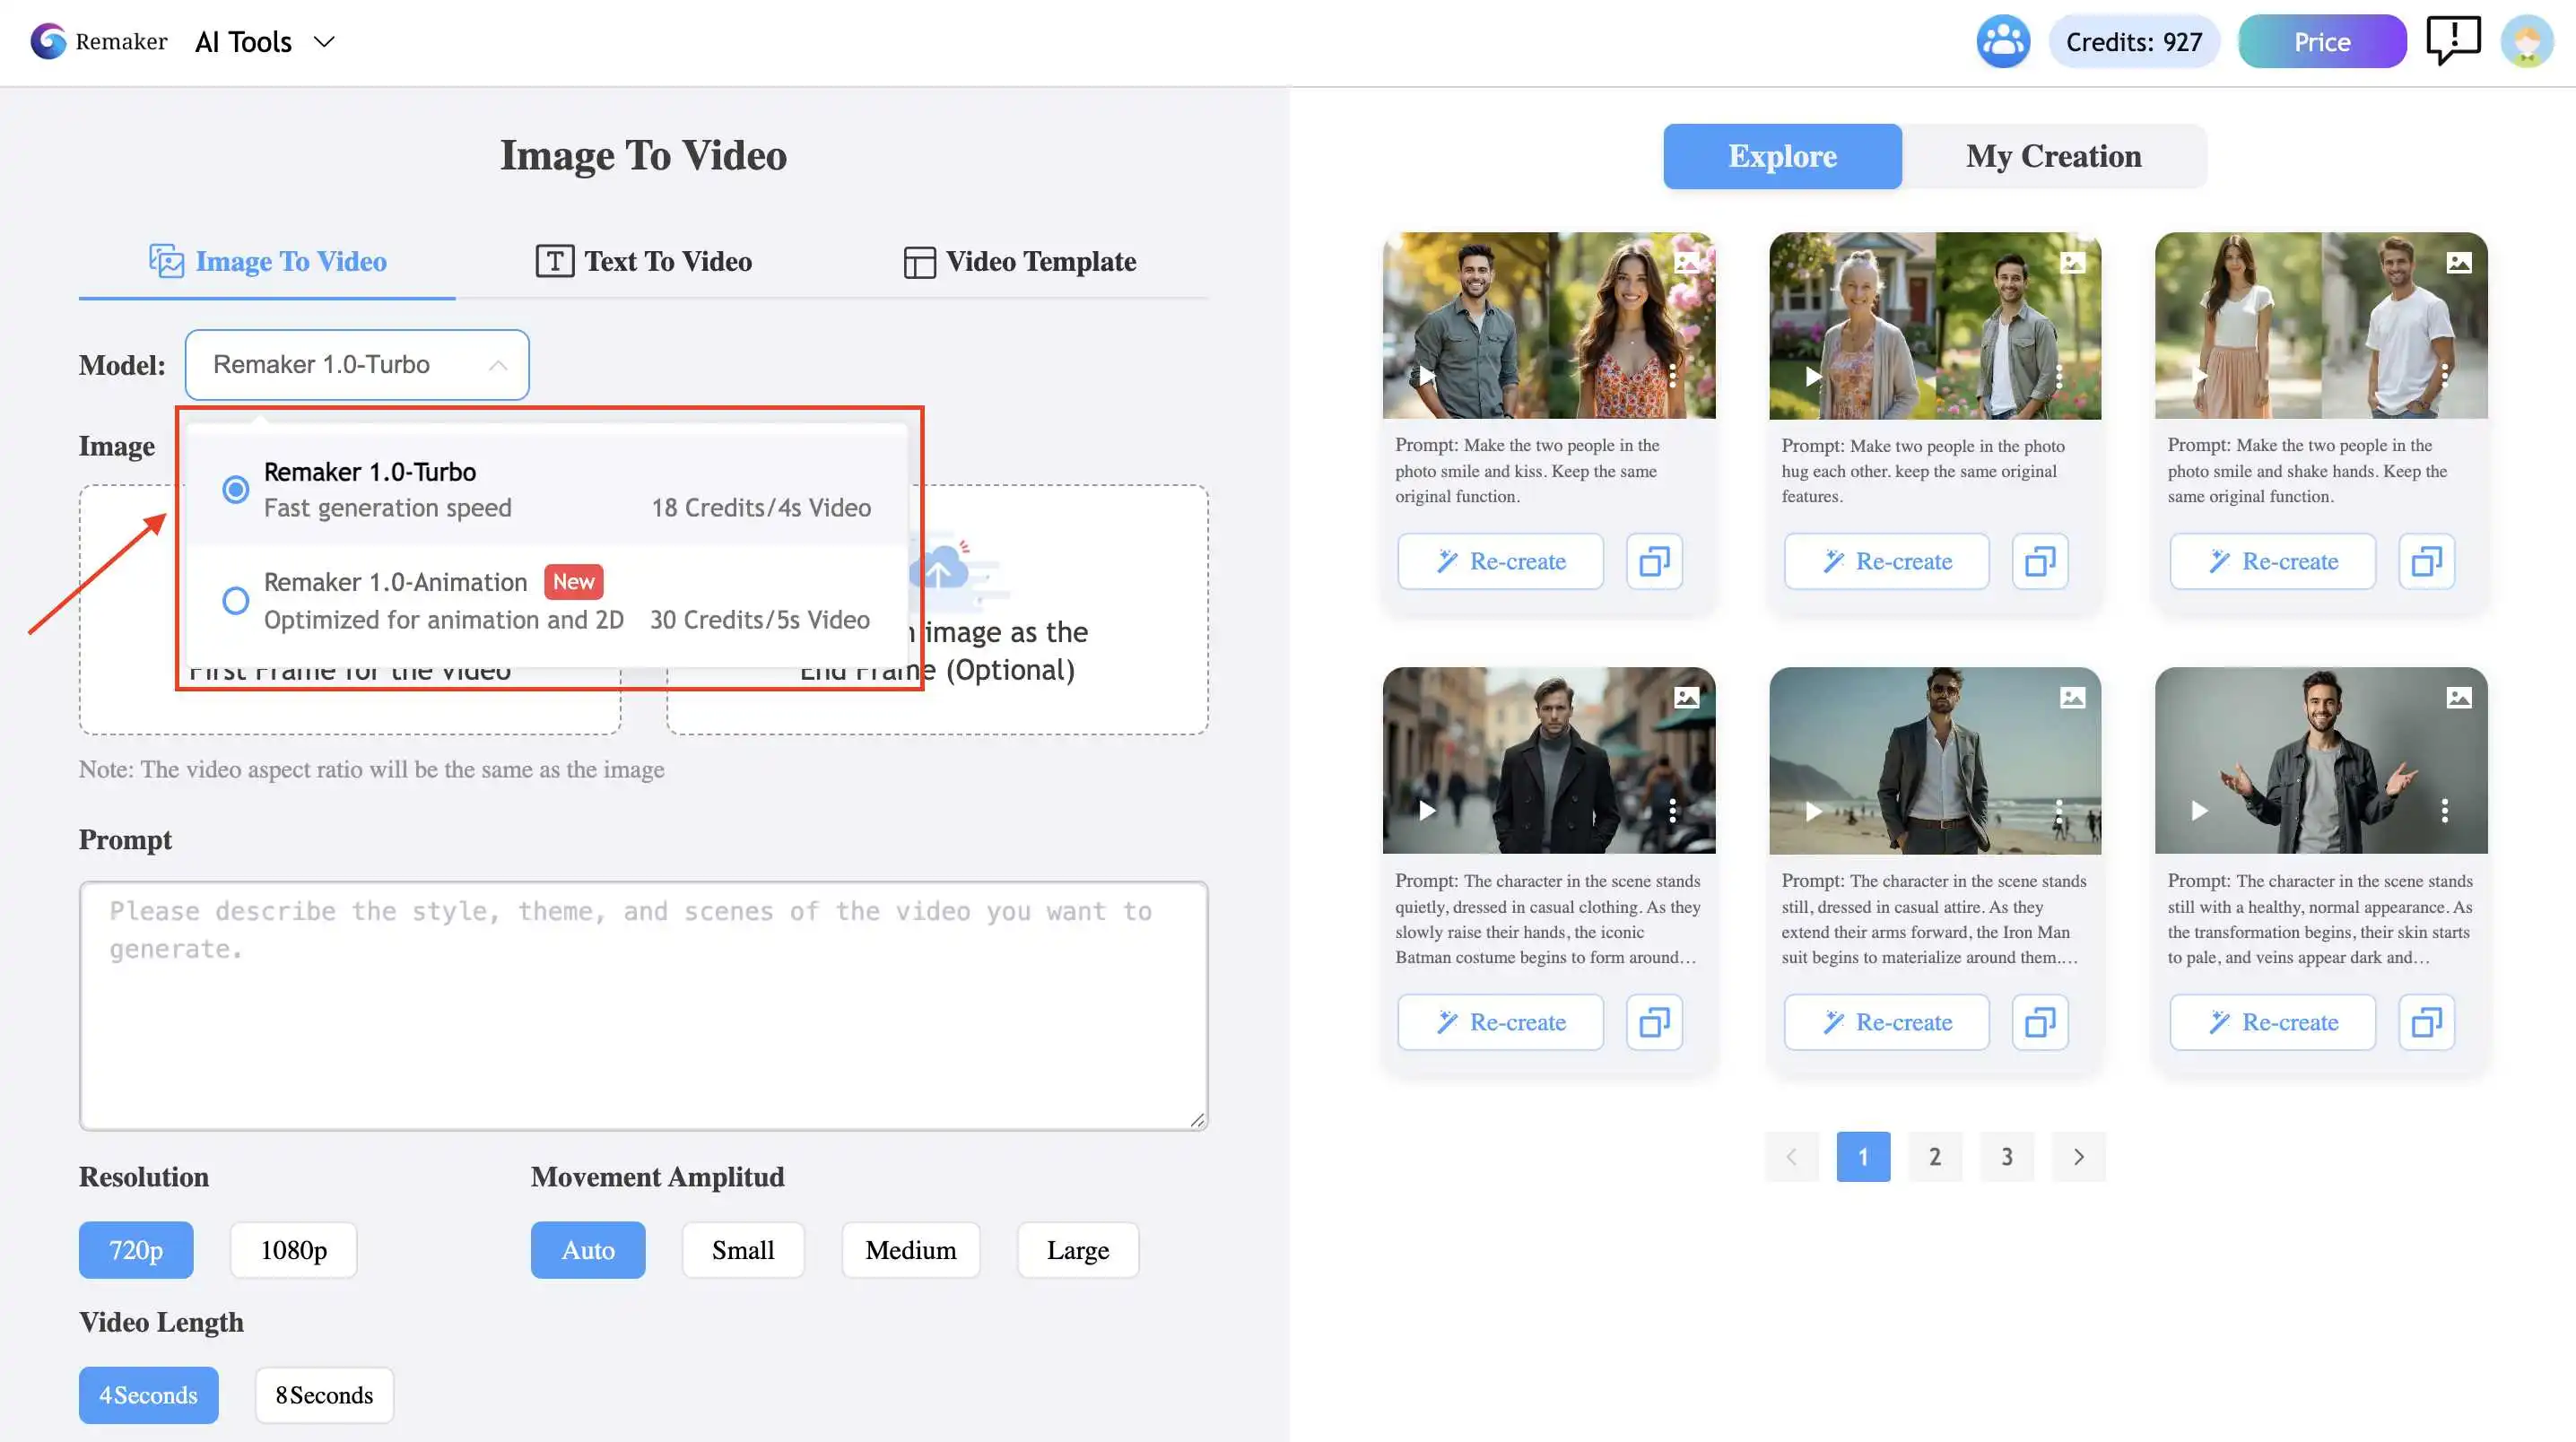Set movement amplitude to Small

[x=743, y=1249]
